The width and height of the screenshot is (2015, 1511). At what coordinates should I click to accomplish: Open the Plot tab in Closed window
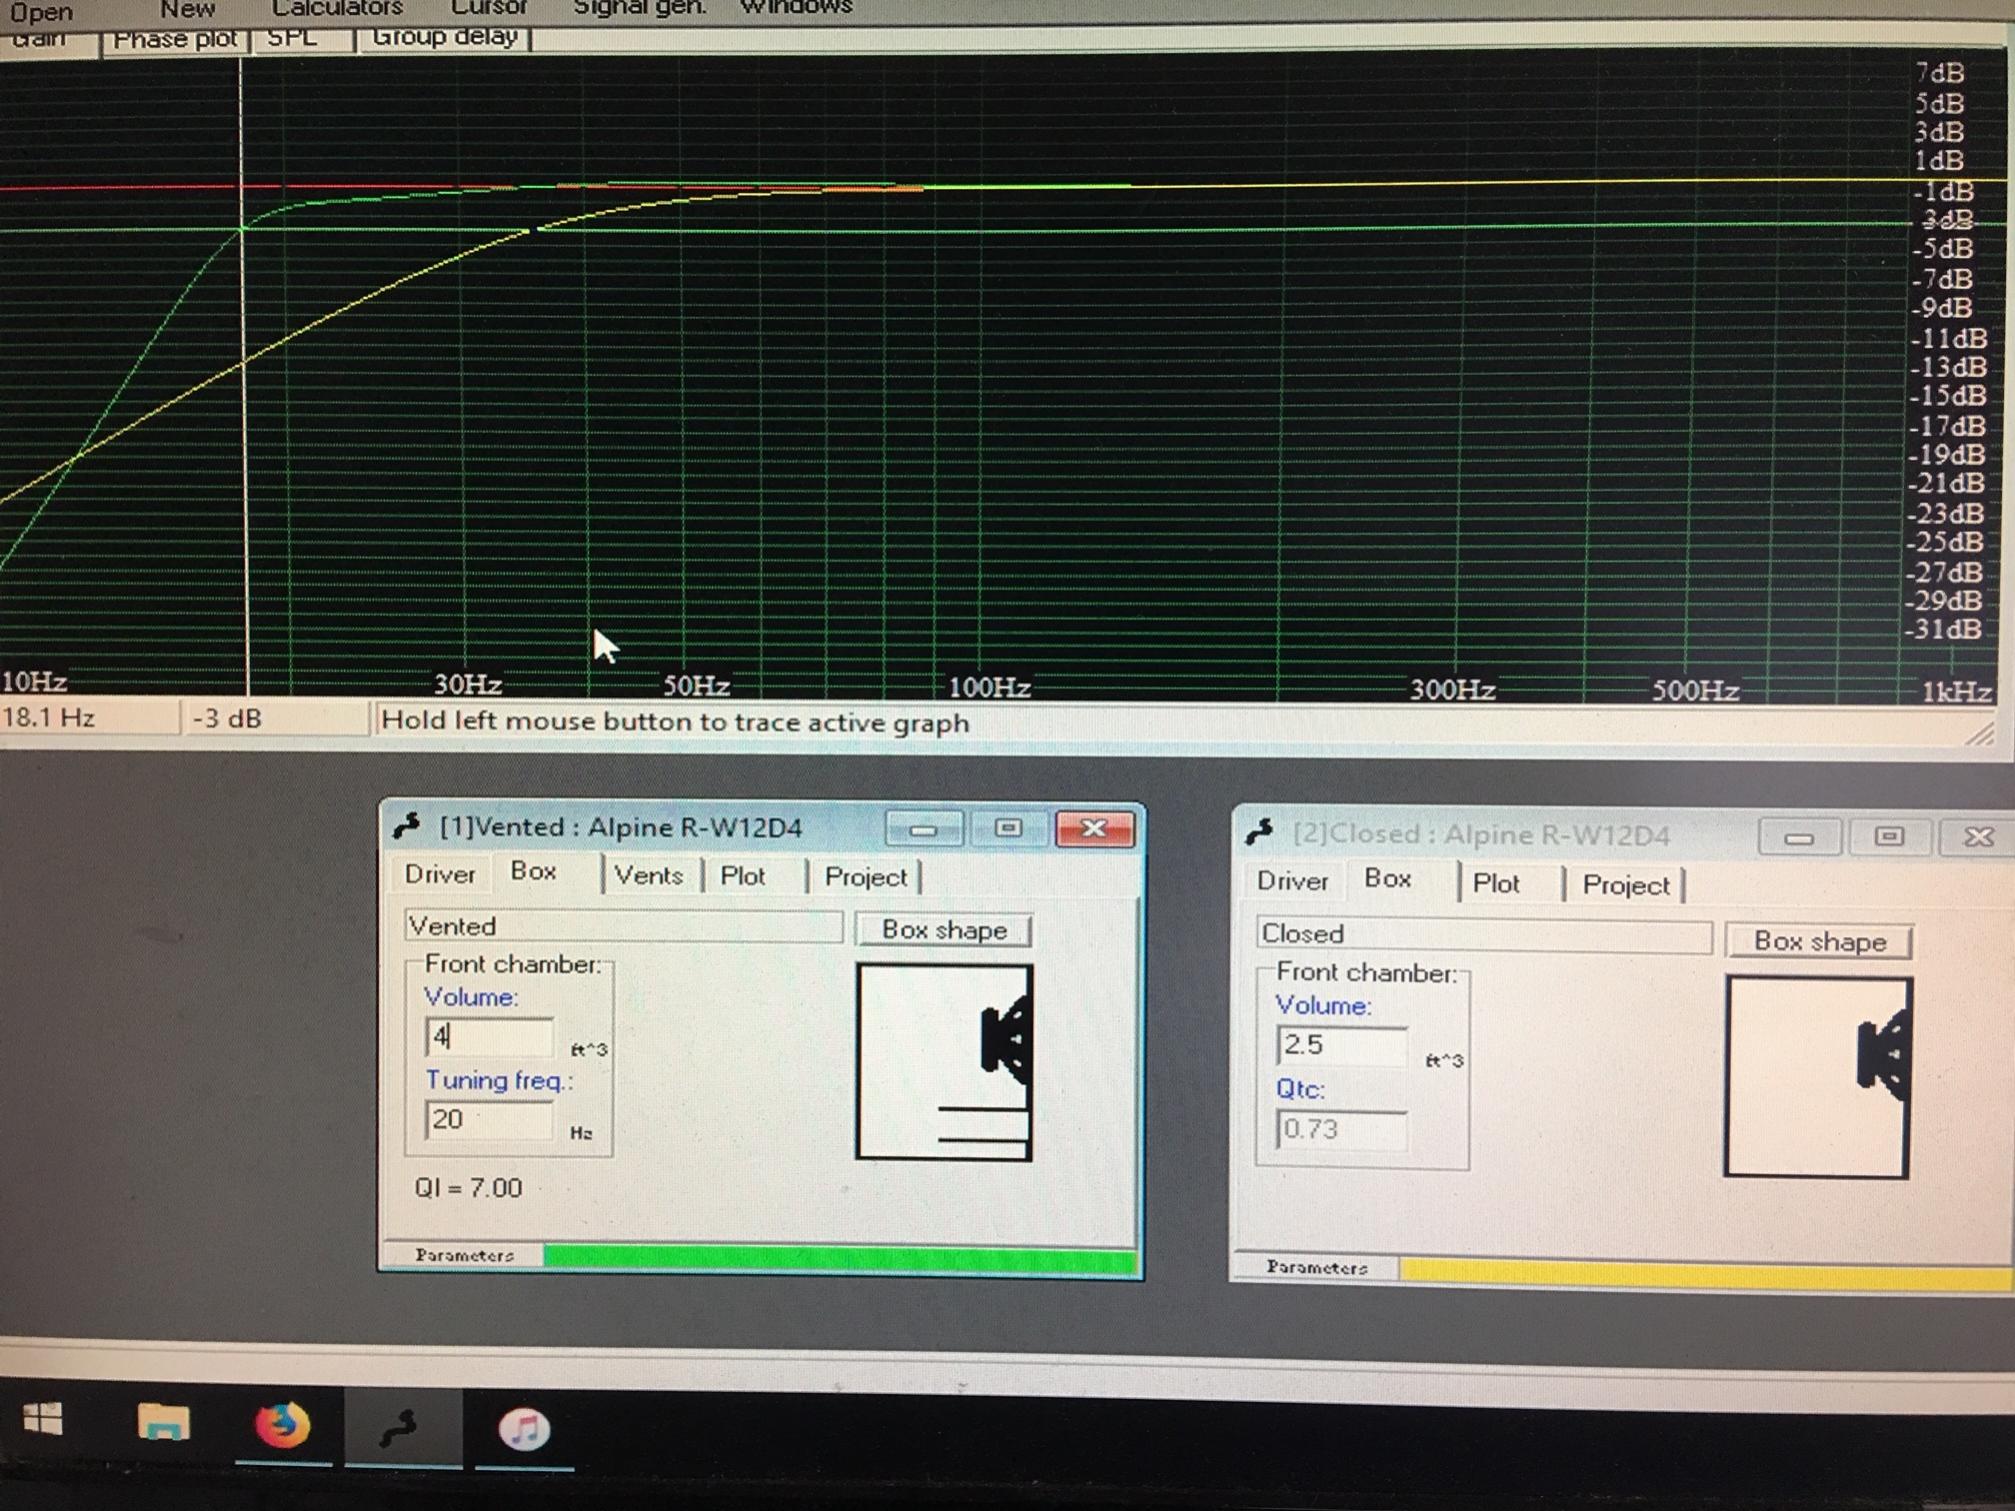[x=1496, y=883]
